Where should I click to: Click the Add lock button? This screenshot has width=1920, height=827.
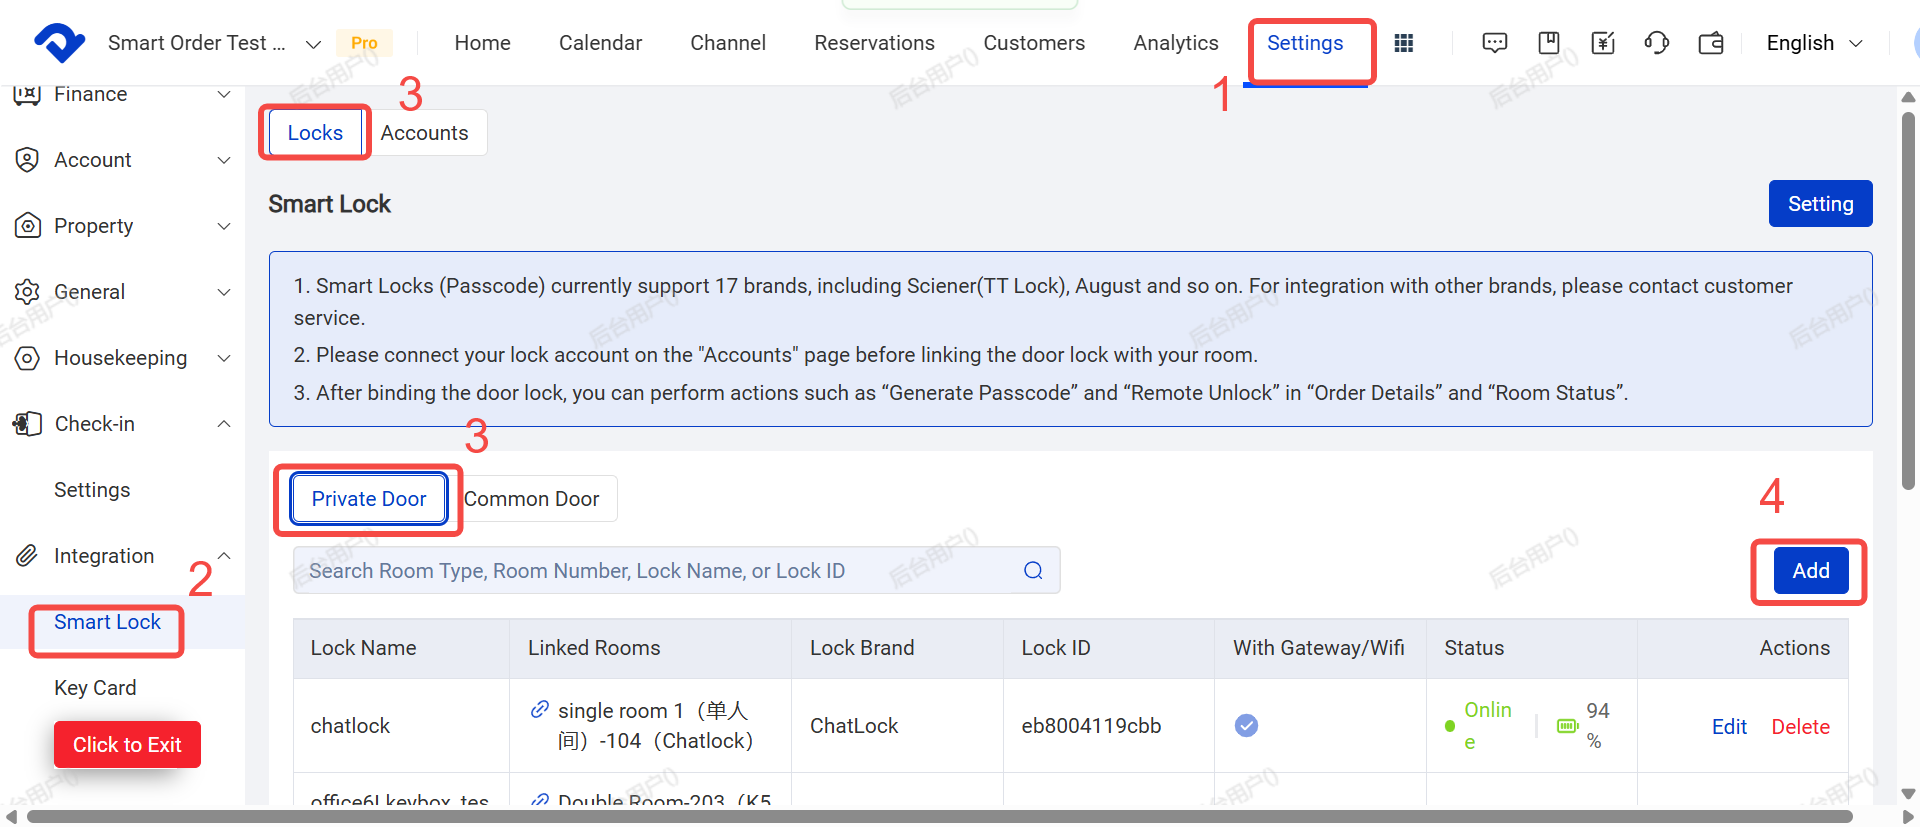click(x=1811, y=571)
